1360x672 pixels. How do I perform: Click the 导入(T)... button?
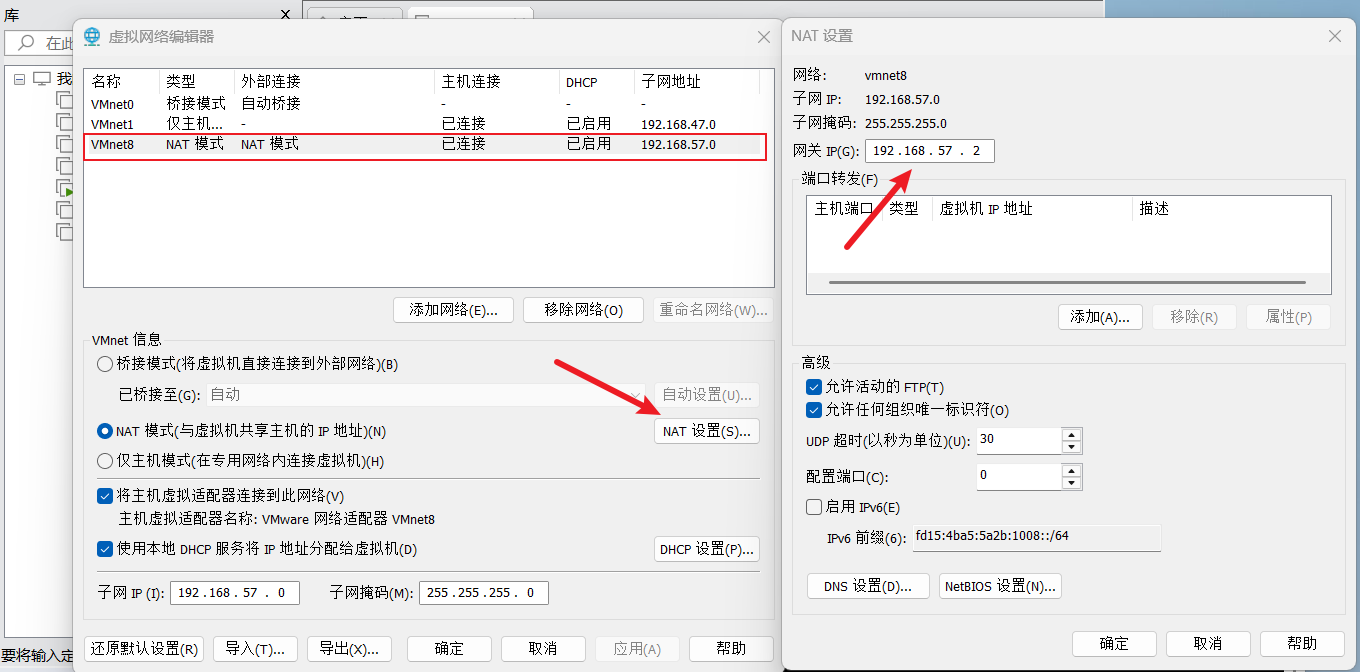(x=256, y=649)
